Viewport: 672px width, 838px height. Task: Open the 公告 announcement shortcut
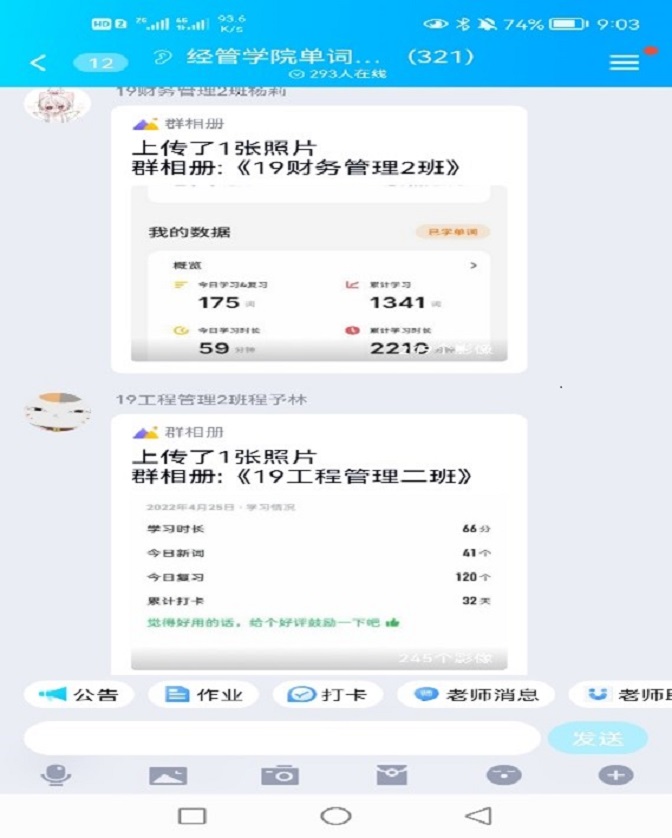[x=79, y=694]
